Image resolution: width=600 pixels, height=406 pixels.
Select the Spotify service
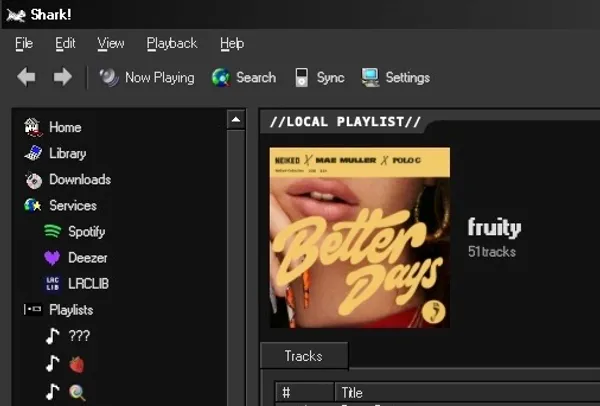tap(86, 231)
